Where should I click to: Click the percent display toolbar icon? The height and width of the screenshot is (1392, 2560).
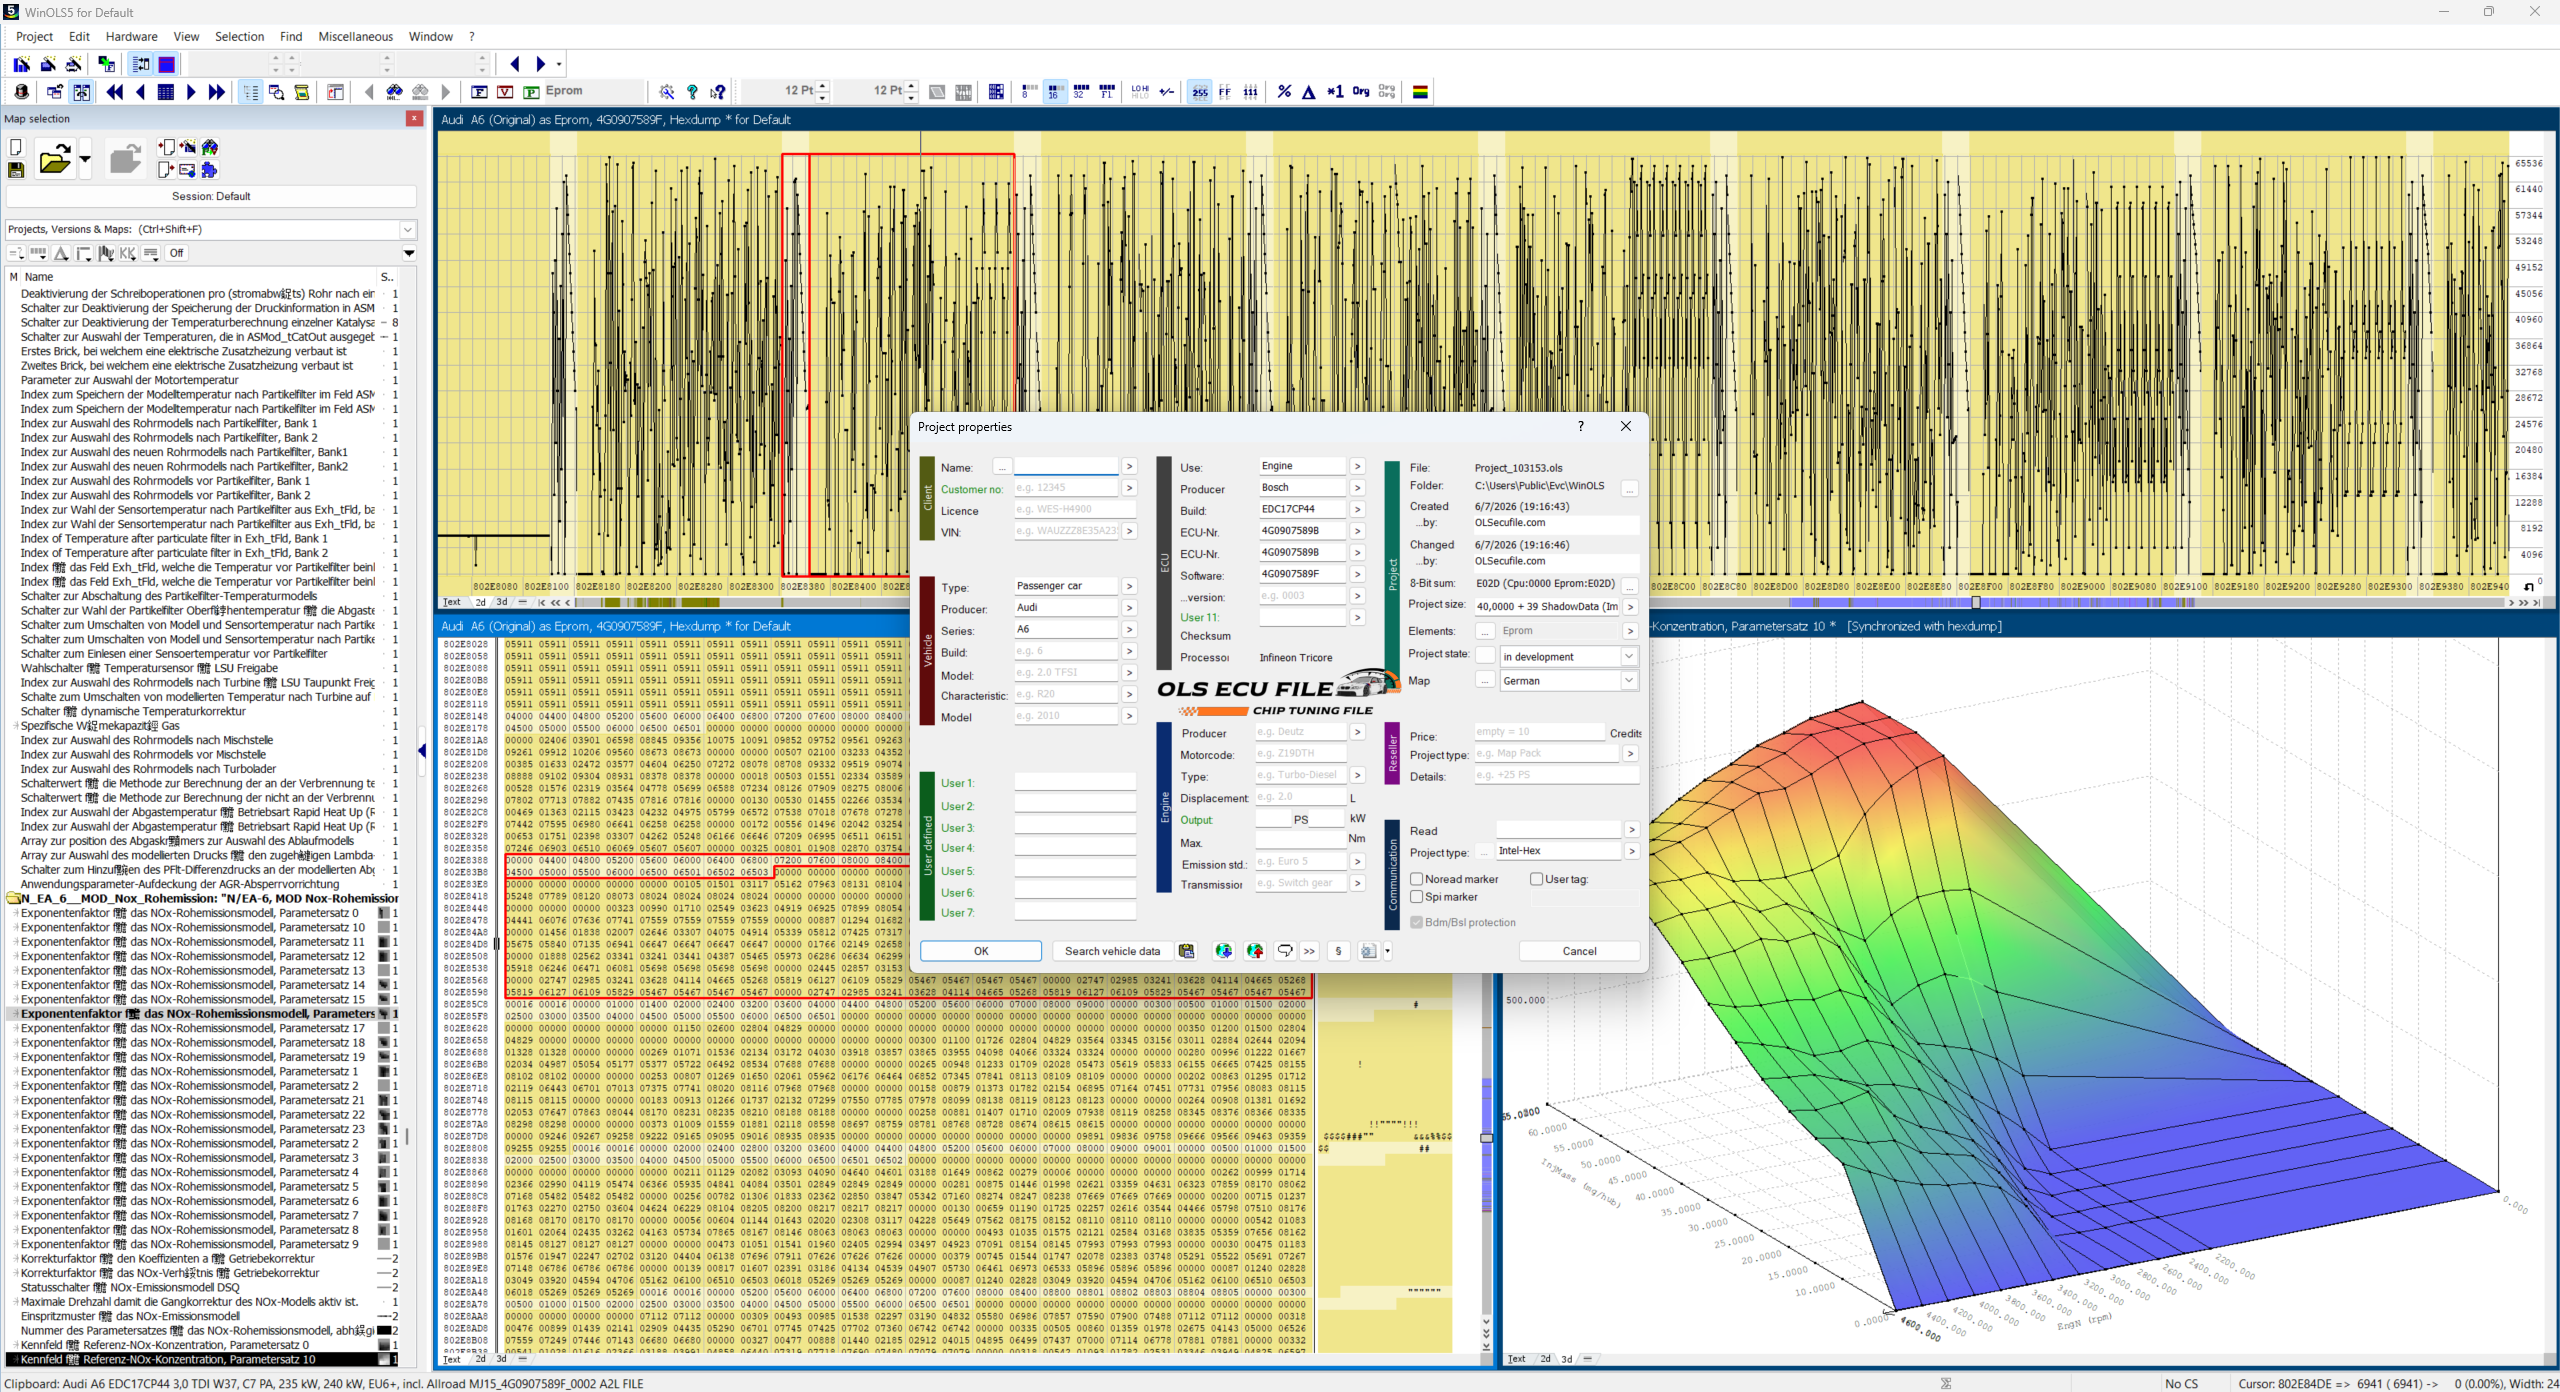pyautogui.click(x=1284, y=92)
